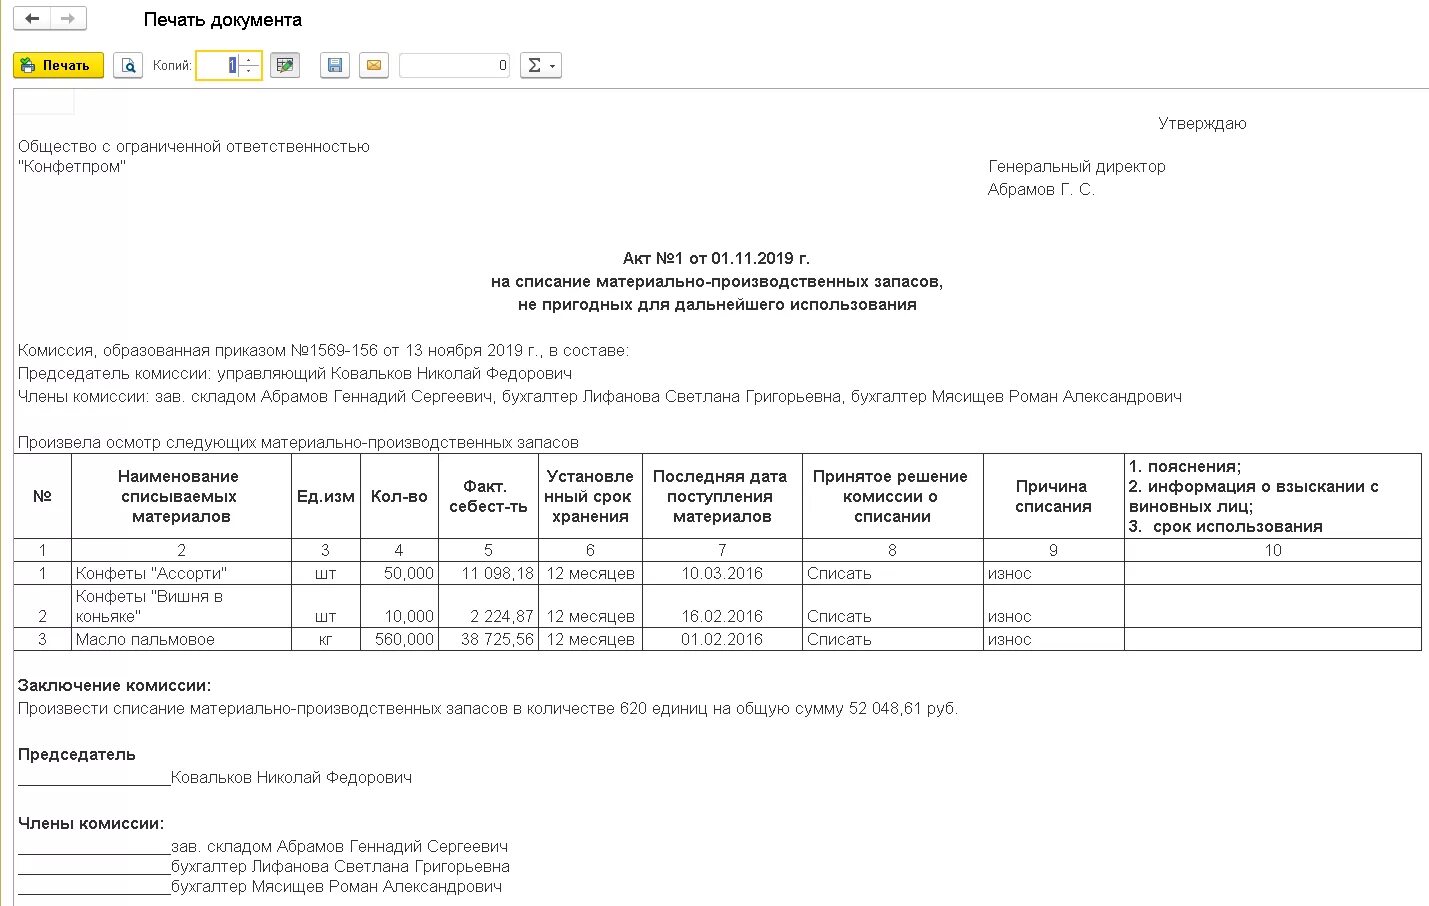Click the value '38 725,56' cell
Screen dimensions: 1429x906
pos(488,639)
